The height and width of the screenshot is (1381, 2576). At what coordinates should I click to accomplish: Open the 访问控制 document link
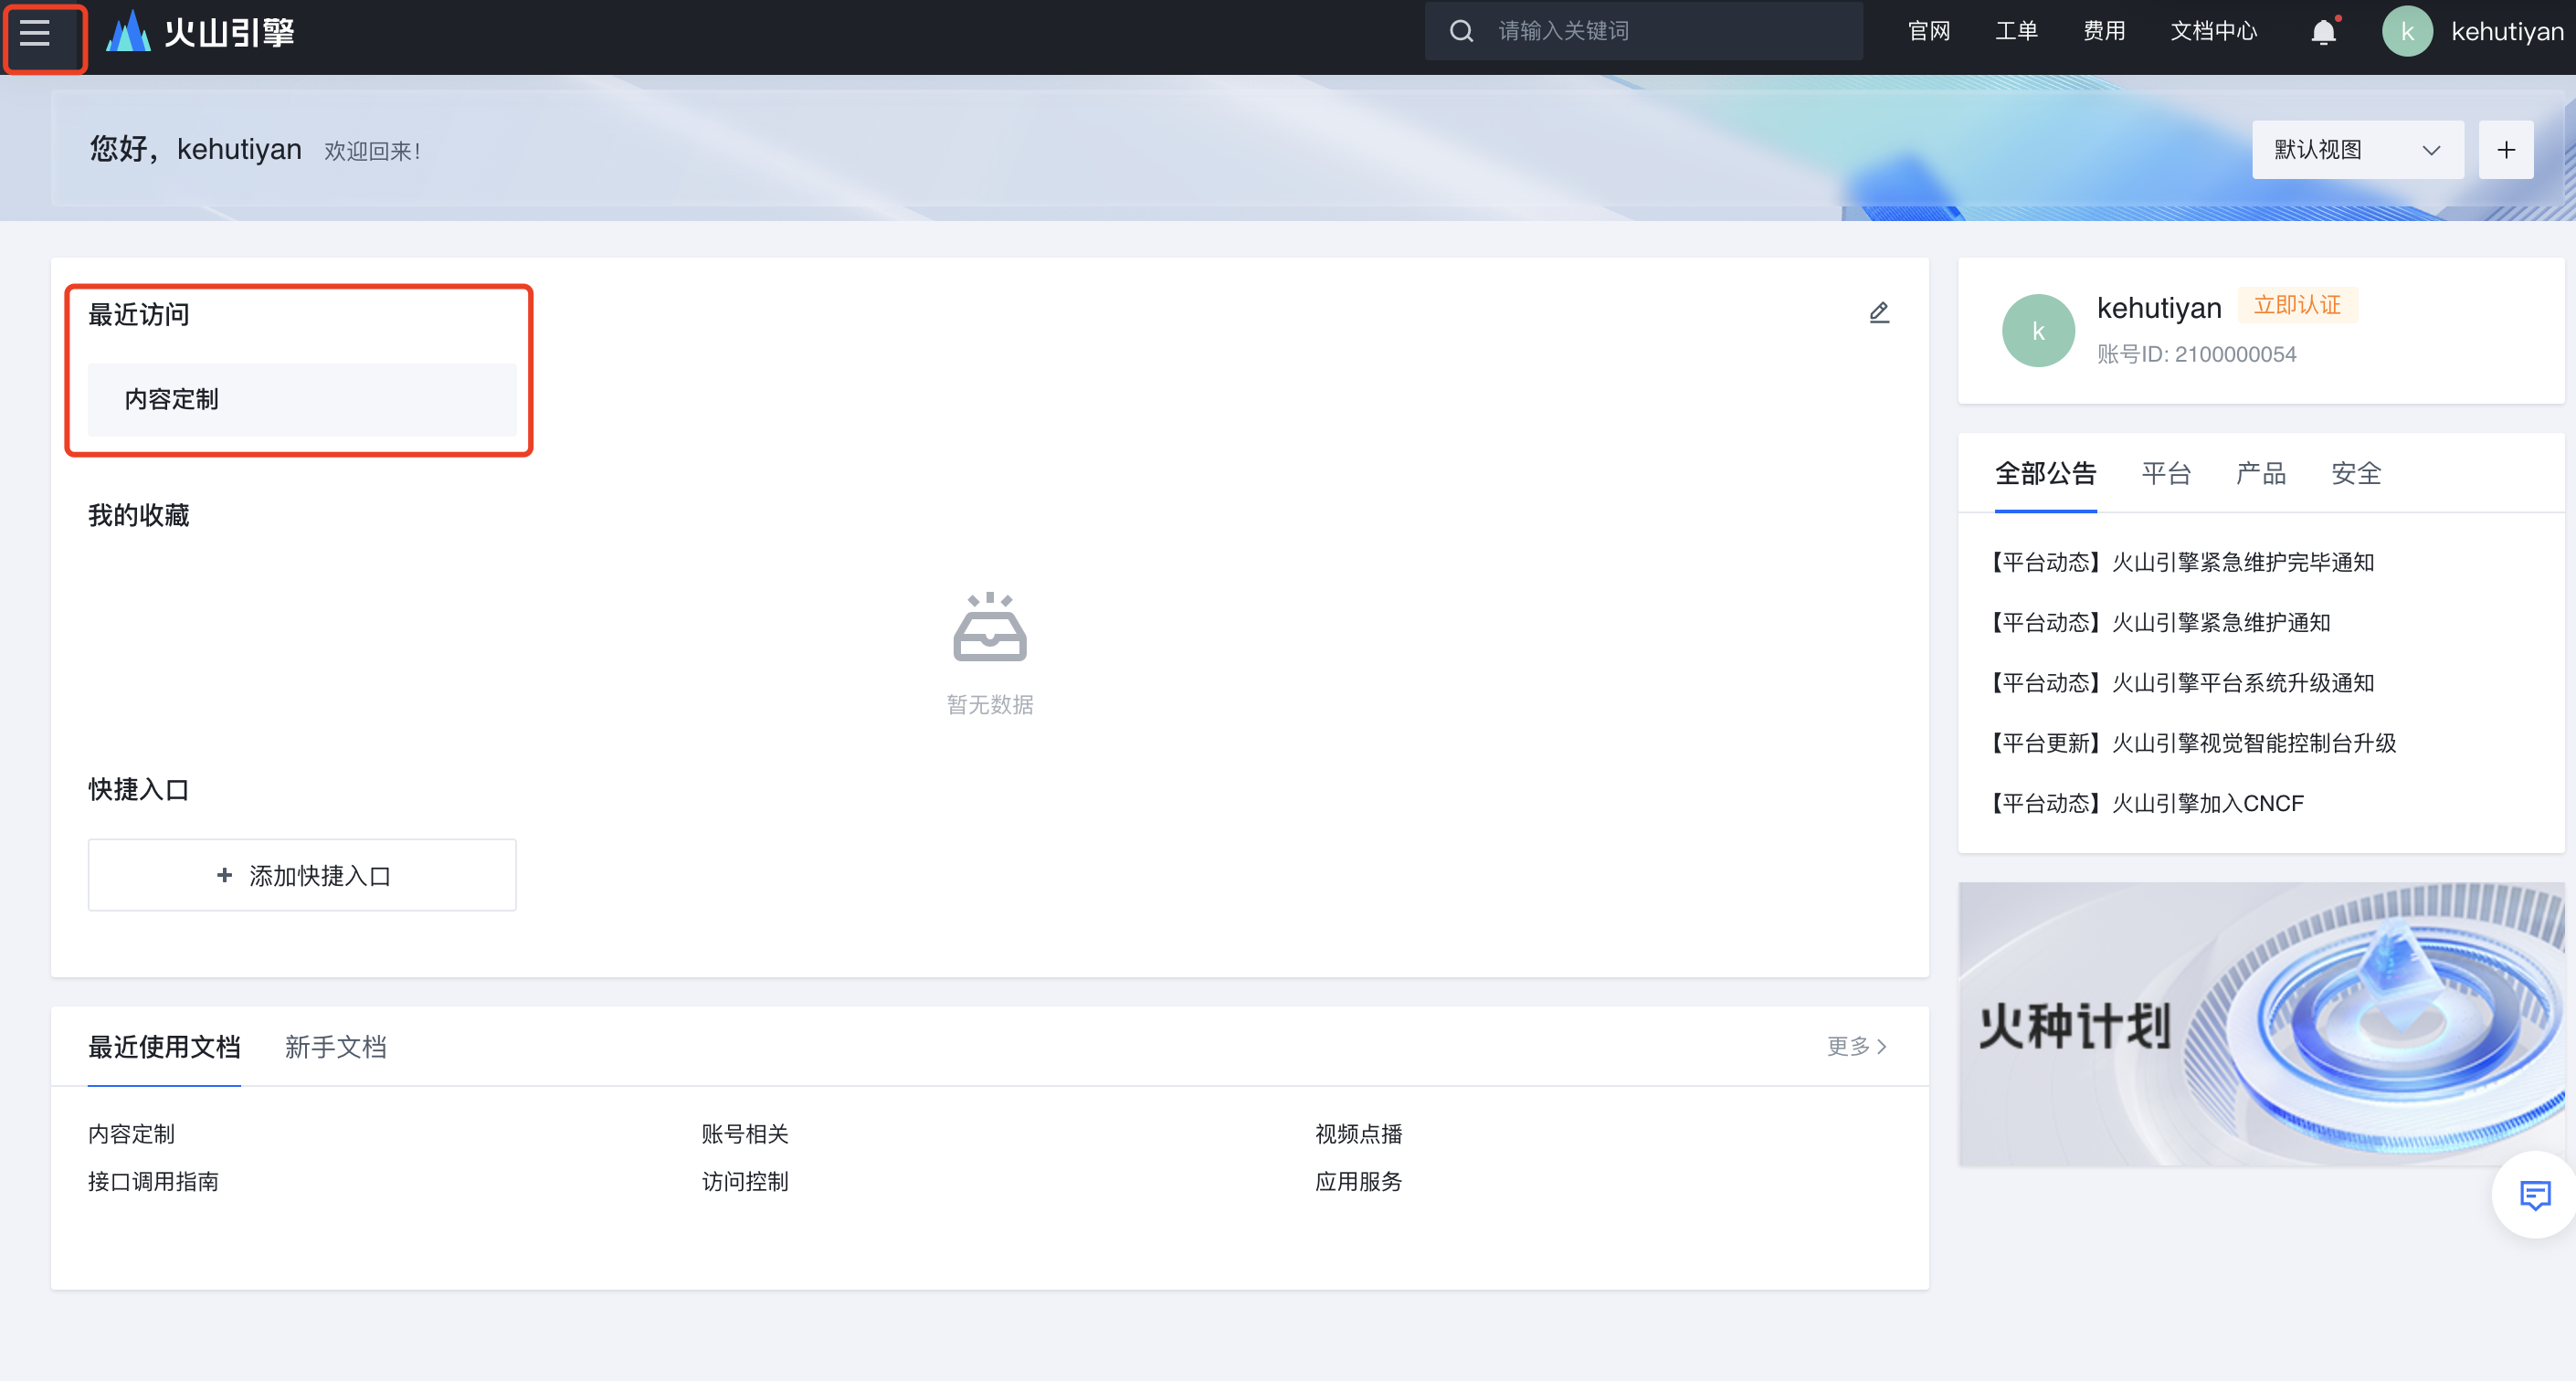(745, 1181)
